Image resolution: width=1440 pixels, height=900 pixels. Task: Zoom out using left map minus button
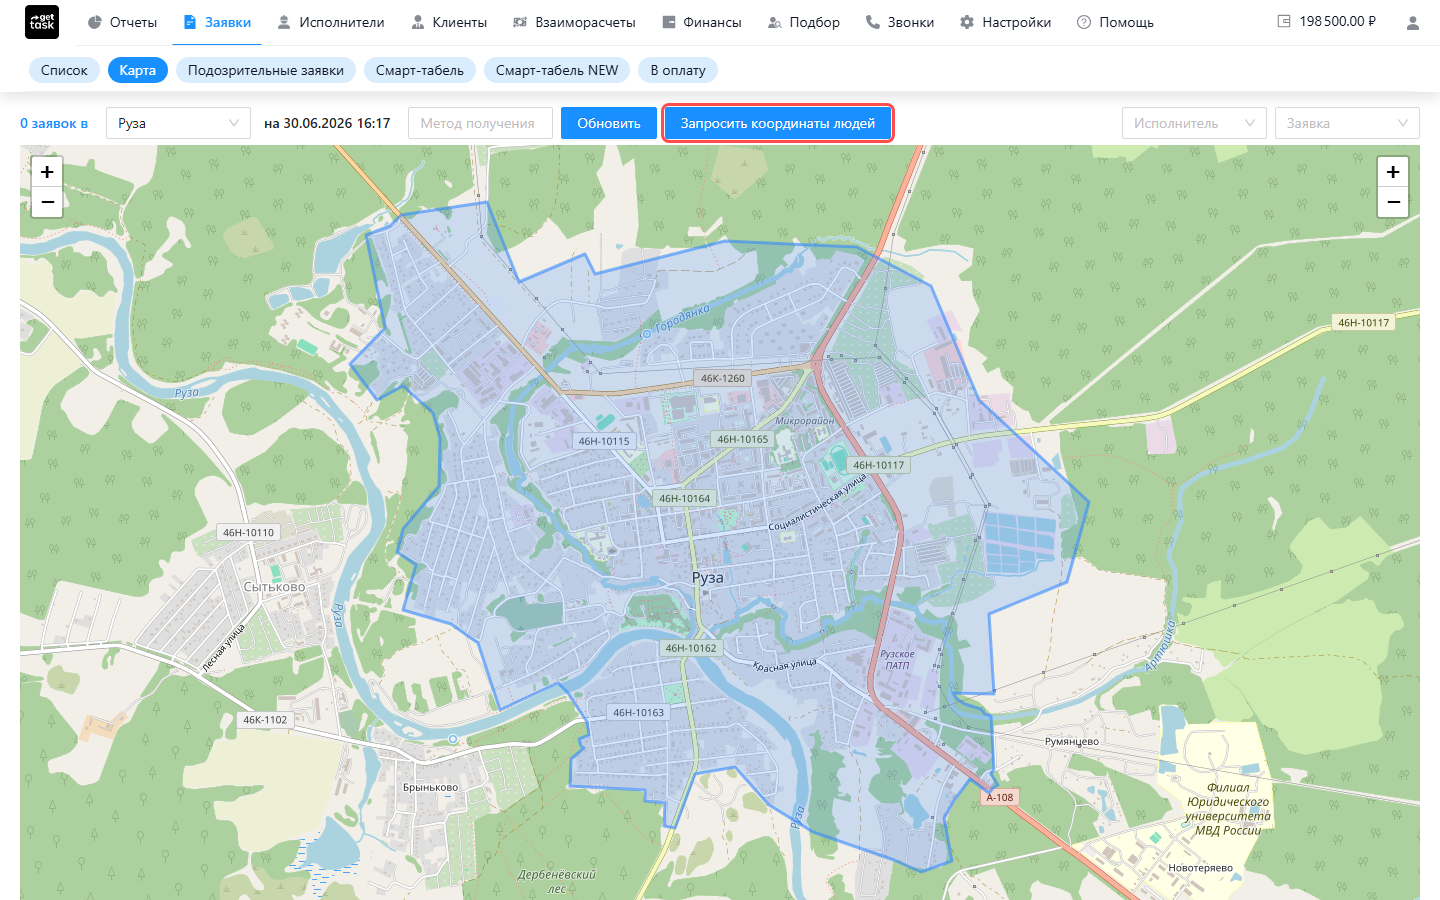47,202
